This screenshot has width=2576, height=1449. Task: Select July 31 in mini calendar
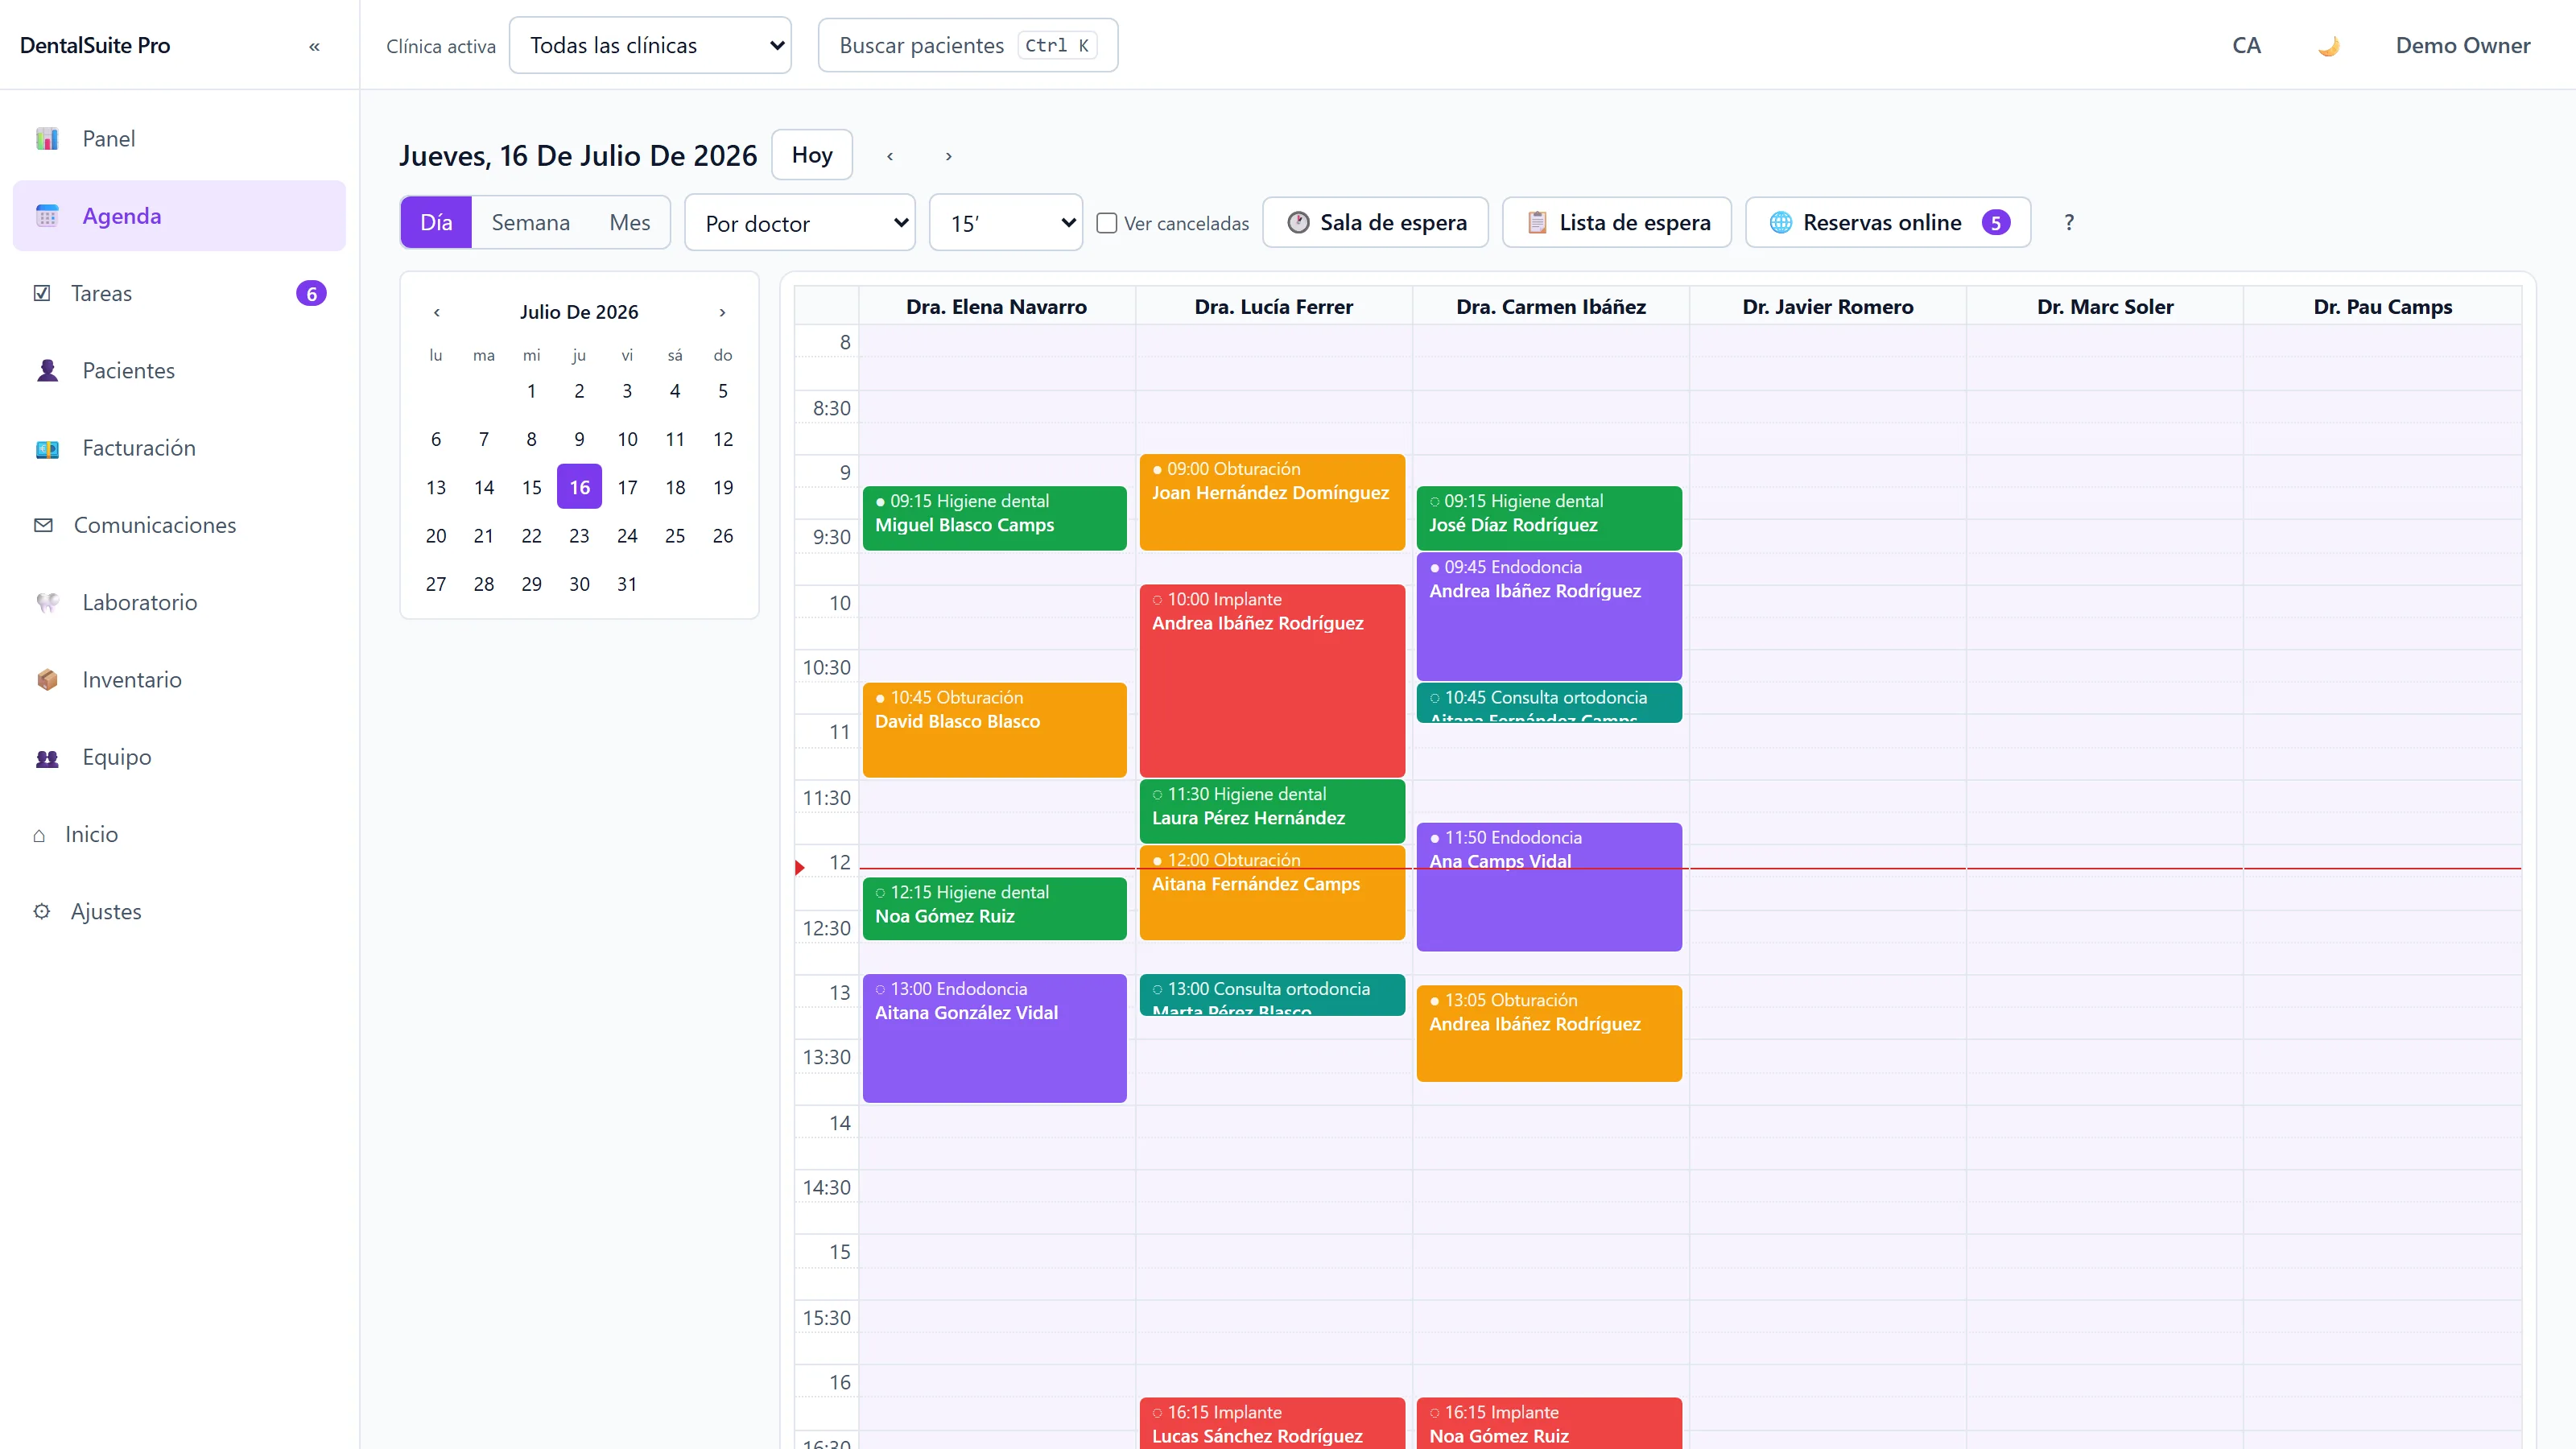627,584
